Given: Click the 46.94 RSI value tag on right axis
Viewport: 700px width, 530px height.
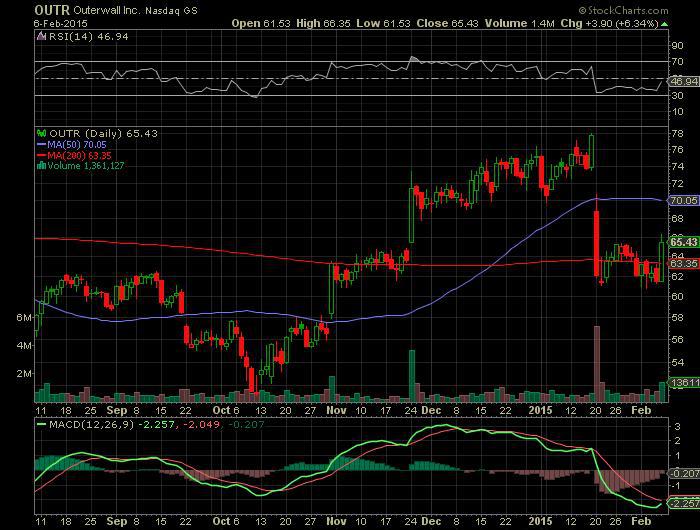Looking at the screenshot, I should point(683,81).
